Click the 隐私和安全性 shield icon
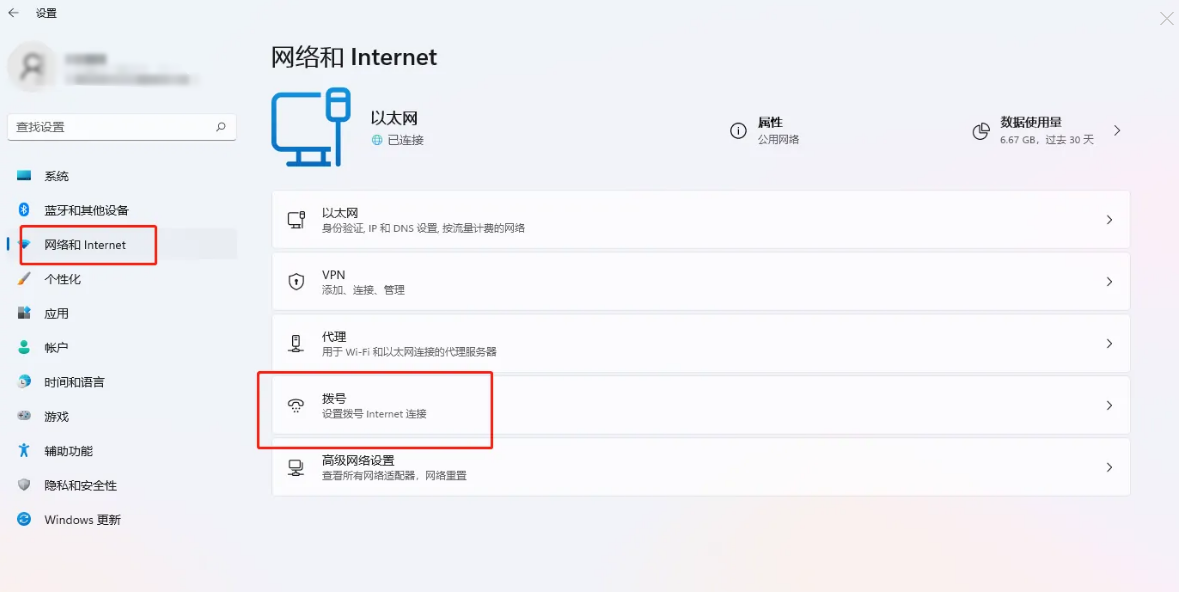This screenshot has width=1179, height=592. pyautogui.click(x=24, y=485)
